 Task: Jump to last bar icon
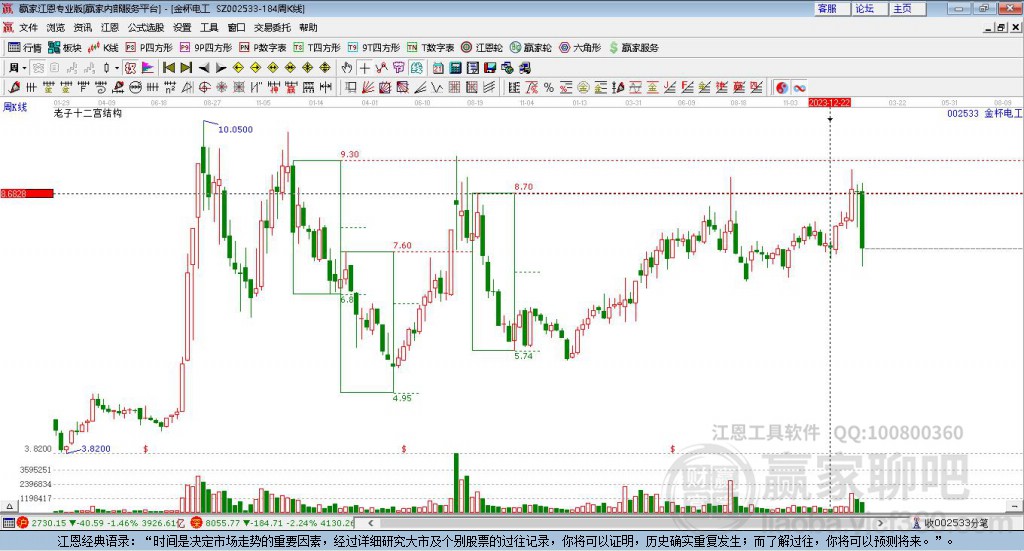(x=186, y=68)
